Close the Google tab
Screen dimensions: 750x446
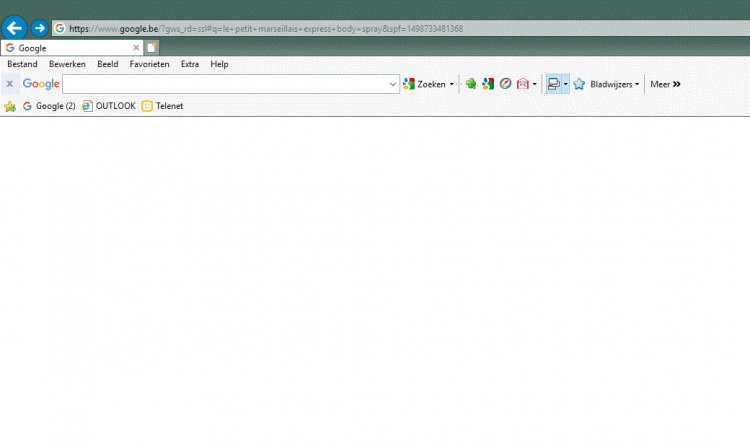click(136, 47)
